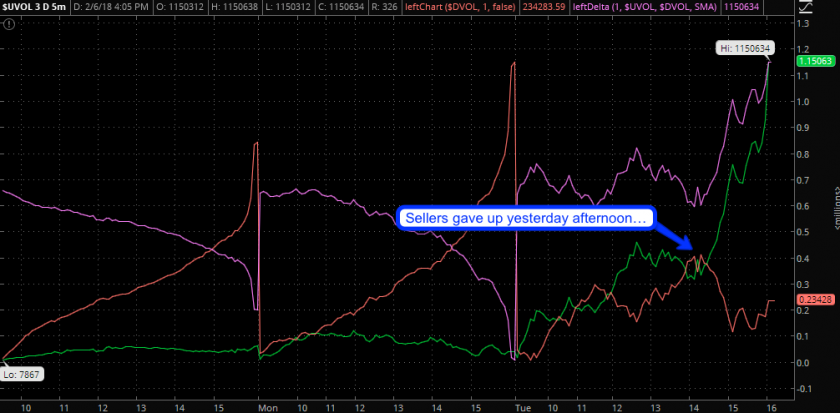840x413 pixels.
Task: Click the exclamation alert icon on chart
Action: (x=12, y=25)
